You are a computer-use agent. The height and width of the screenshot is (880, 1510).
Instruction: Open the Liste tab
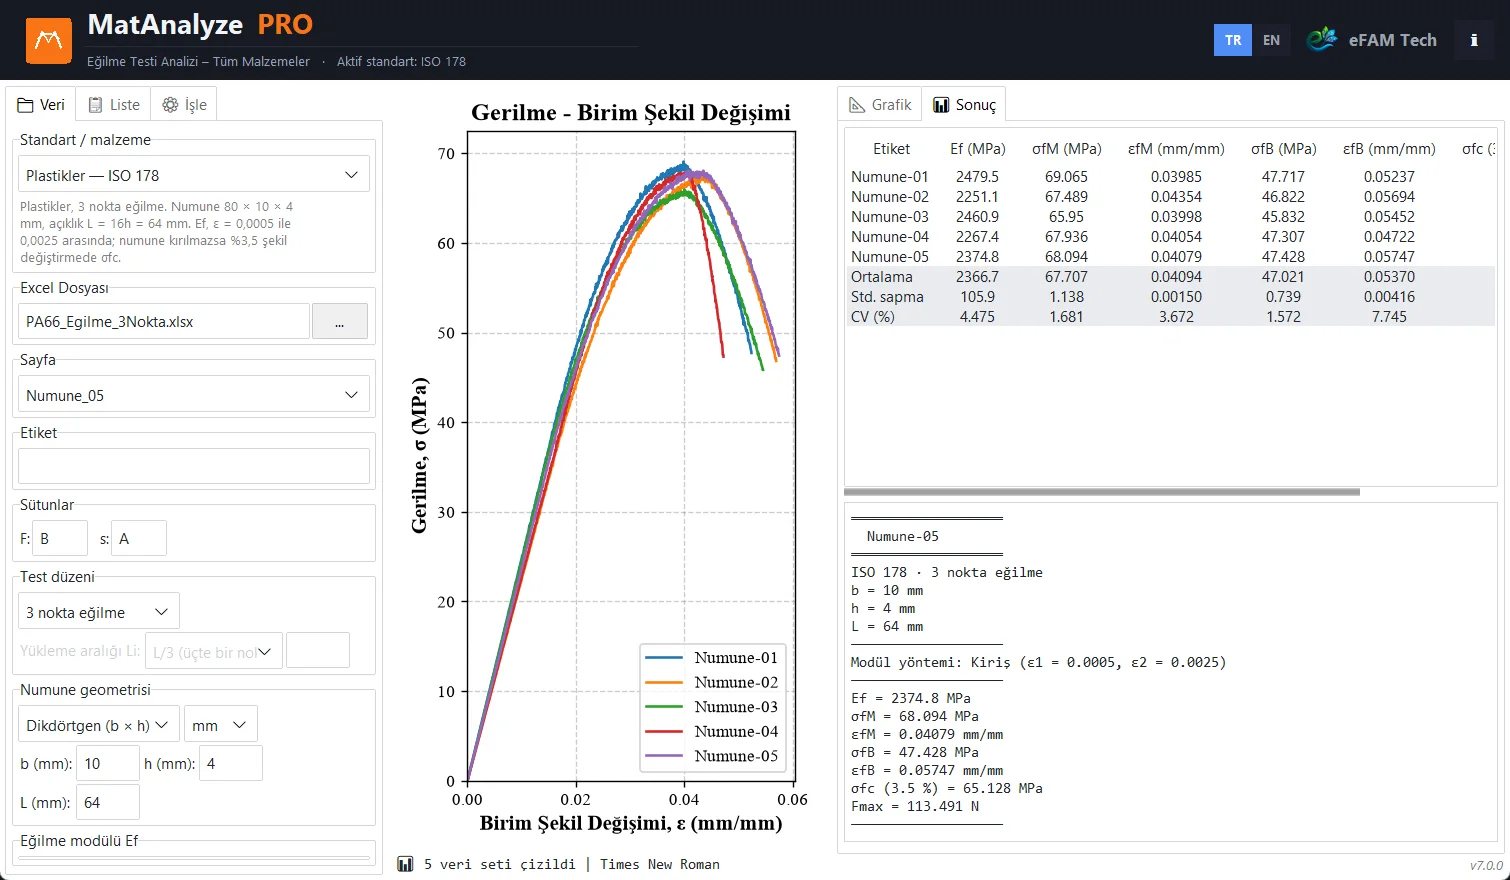click(114, 105)
